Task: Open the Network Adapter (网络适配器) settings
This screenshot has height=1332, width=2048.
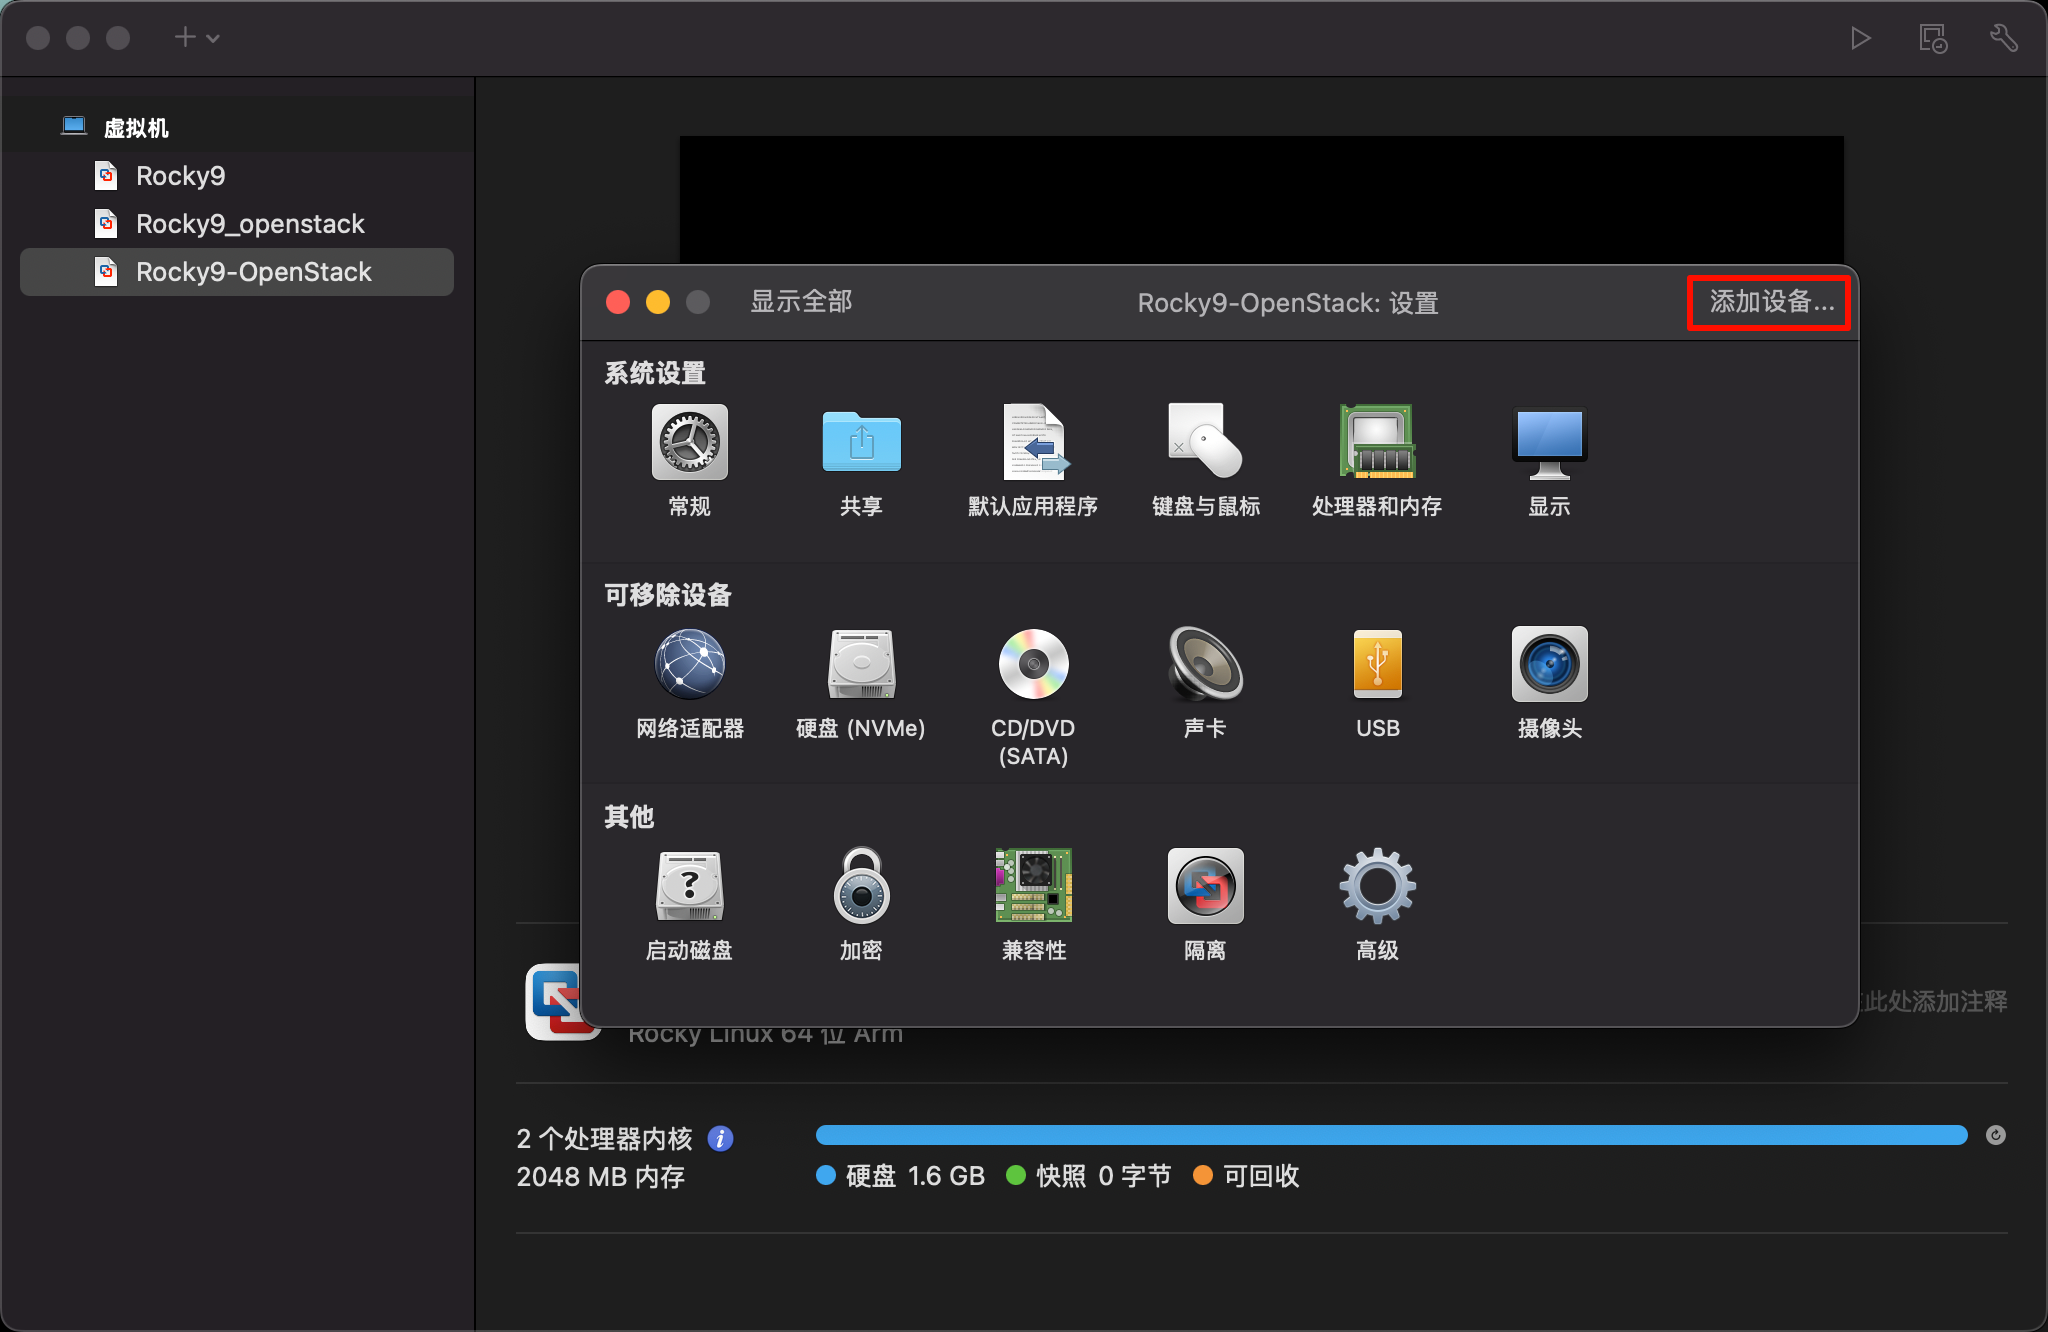Action: 689,665
